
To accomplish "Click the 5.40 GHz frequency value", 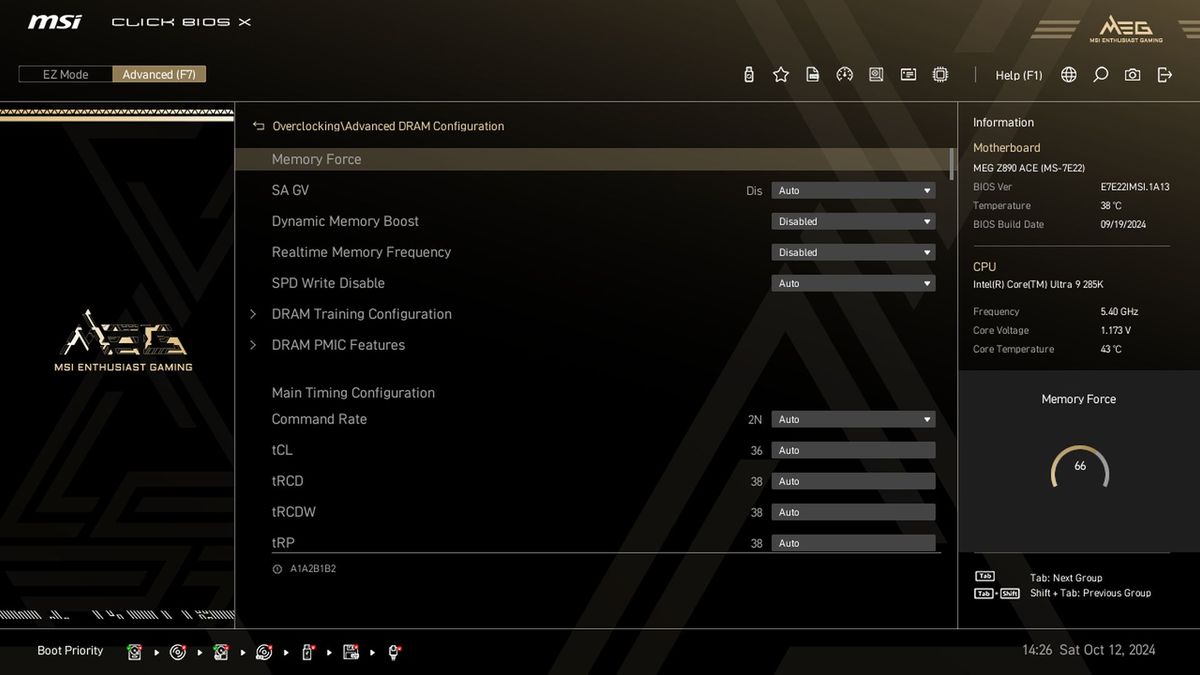I will [1119, 312].
